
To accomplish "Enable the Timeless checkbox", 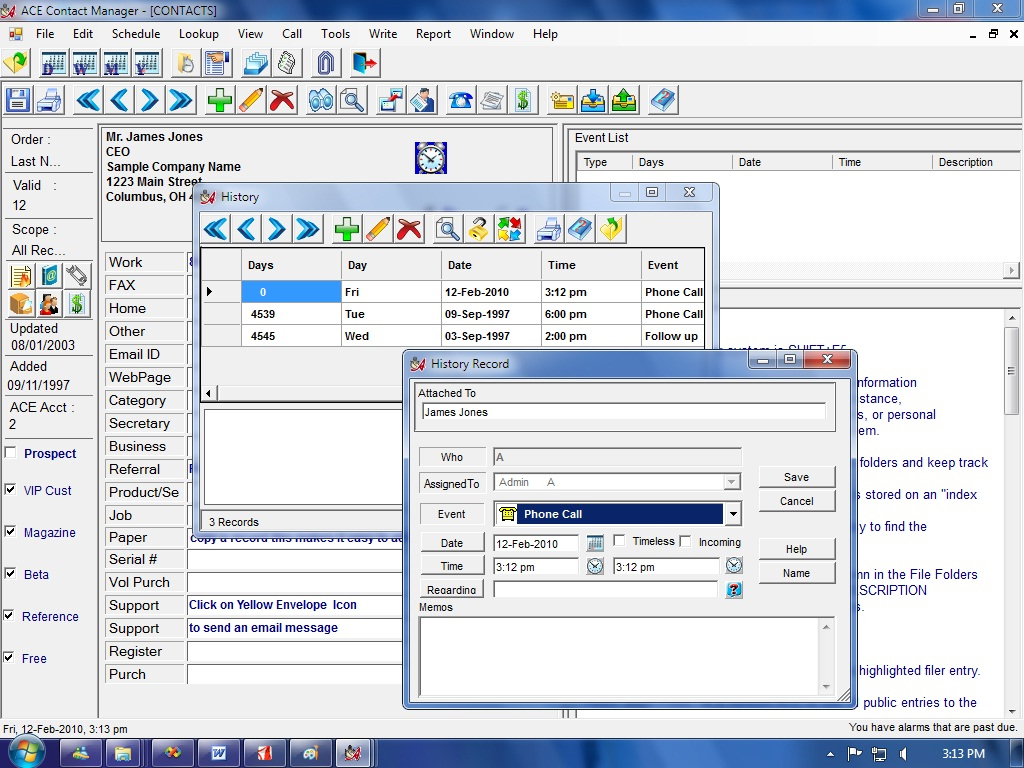I will click(619, 541).
